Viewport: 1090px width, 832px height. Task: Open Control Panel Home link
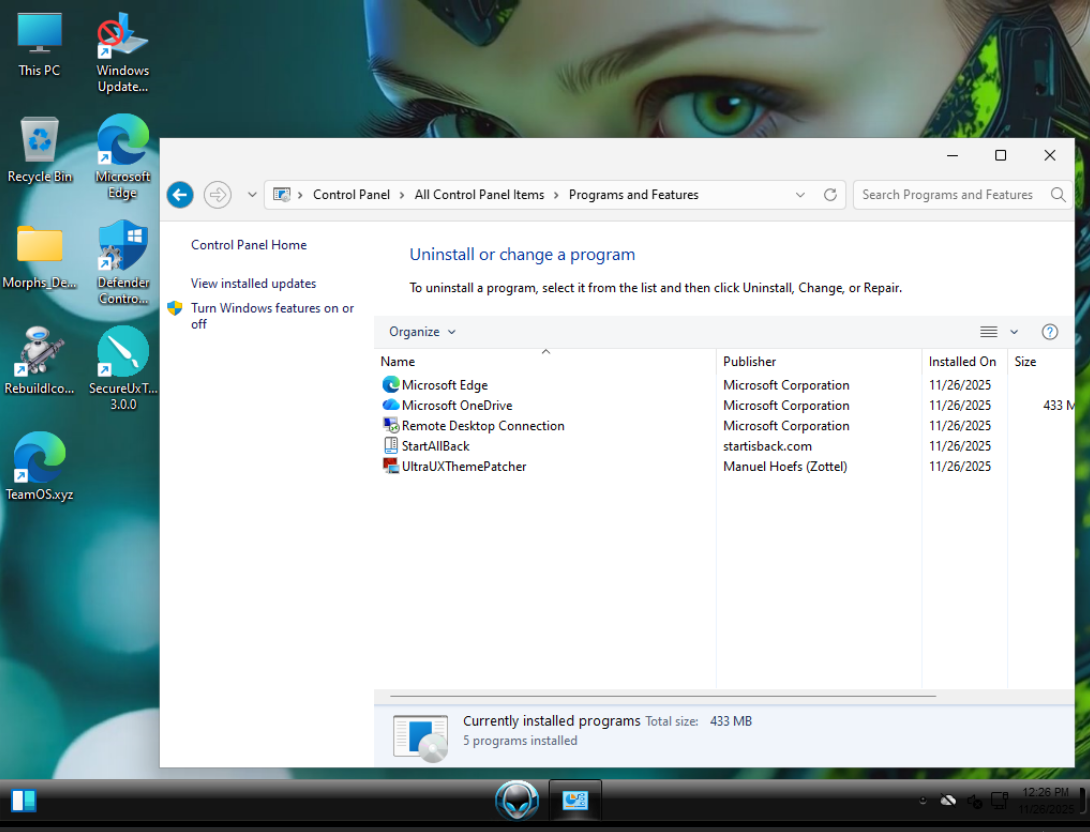tap(248, 245)
